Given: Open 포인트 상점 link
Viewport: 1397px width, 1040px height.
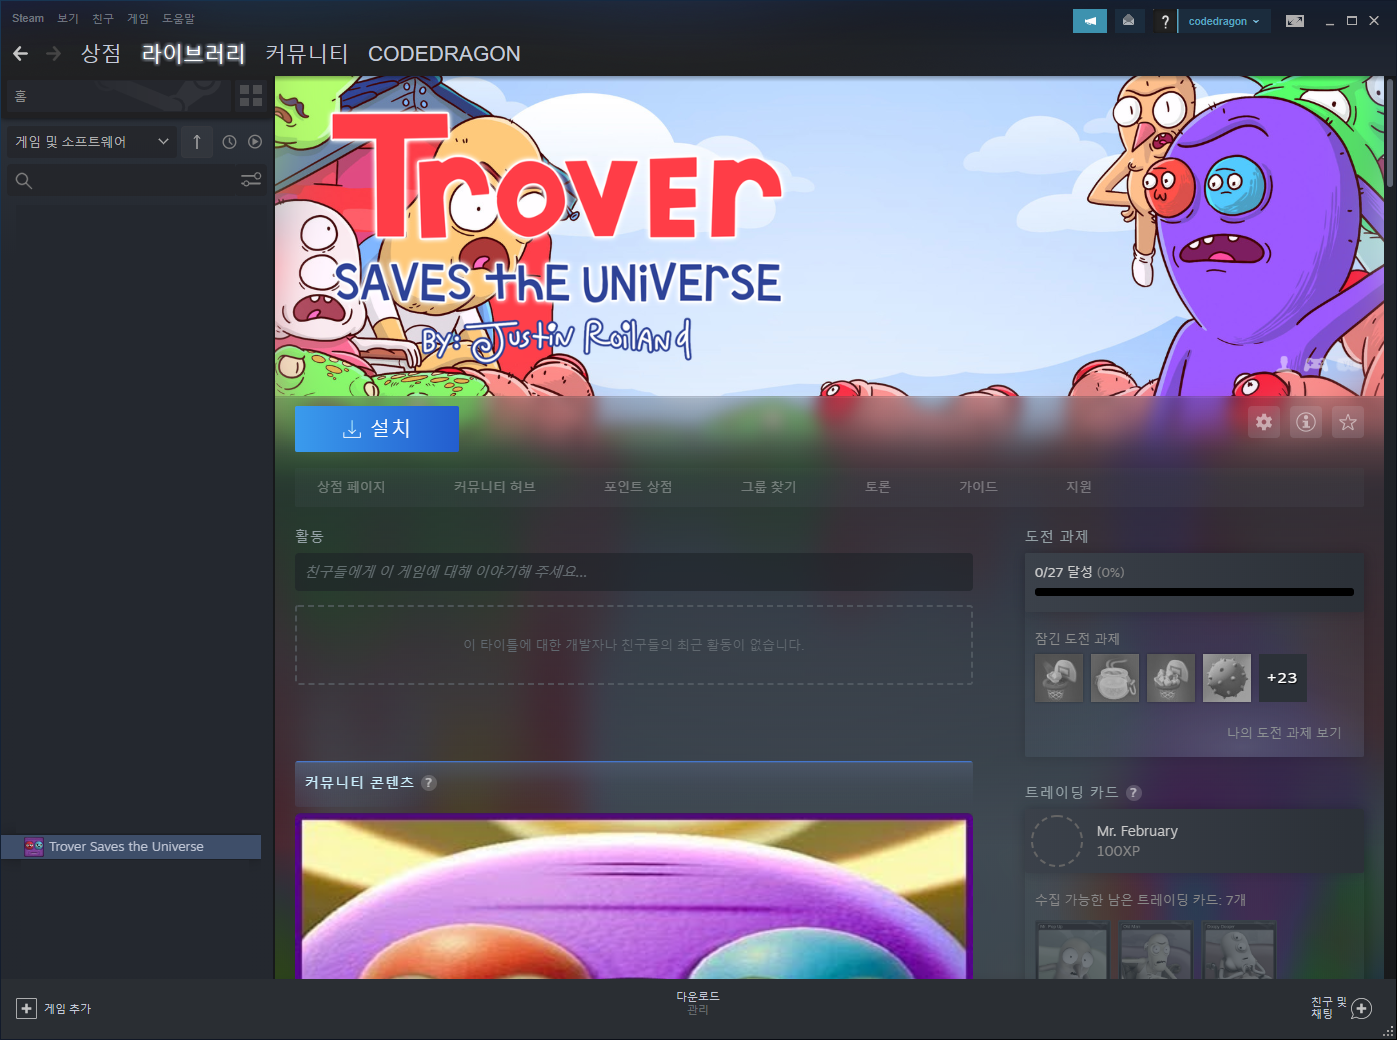Looking at the screenshot, I should pyautogui.click(x=638, y=487).
